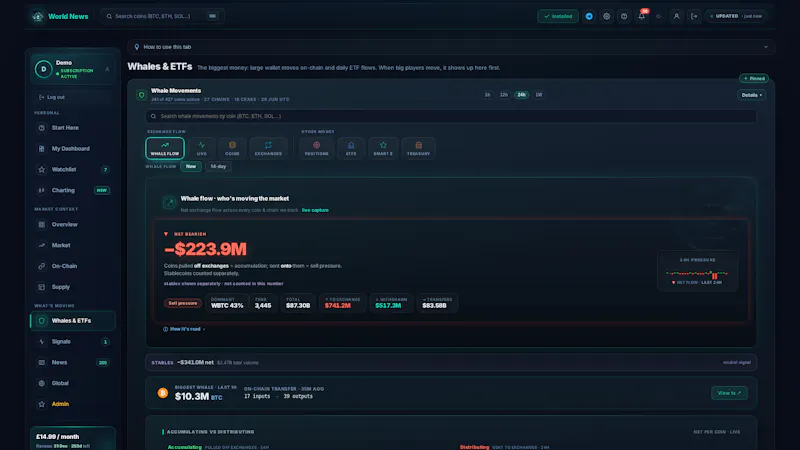This screenshot has width=800, height=450.
Task: Focus the Search coins field in top bar
Action: 162,16
